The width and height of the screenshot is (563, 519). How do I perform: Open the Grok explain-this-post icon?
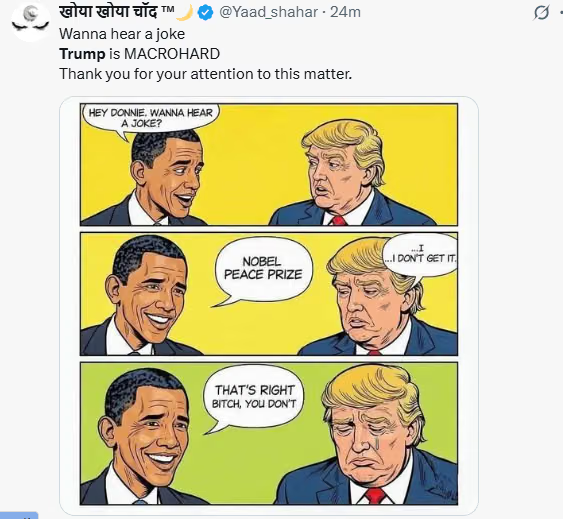tap(541, 13)
